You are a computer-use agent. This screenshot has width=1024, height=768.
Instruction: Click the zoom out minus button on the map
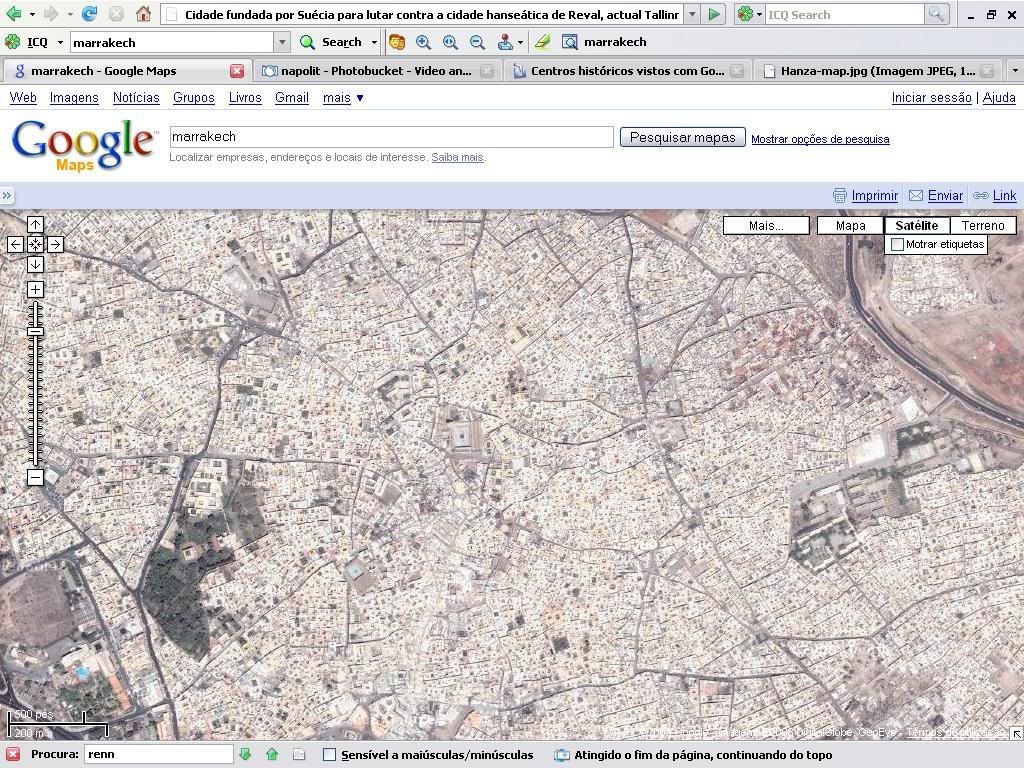click(x=35, y=477)
